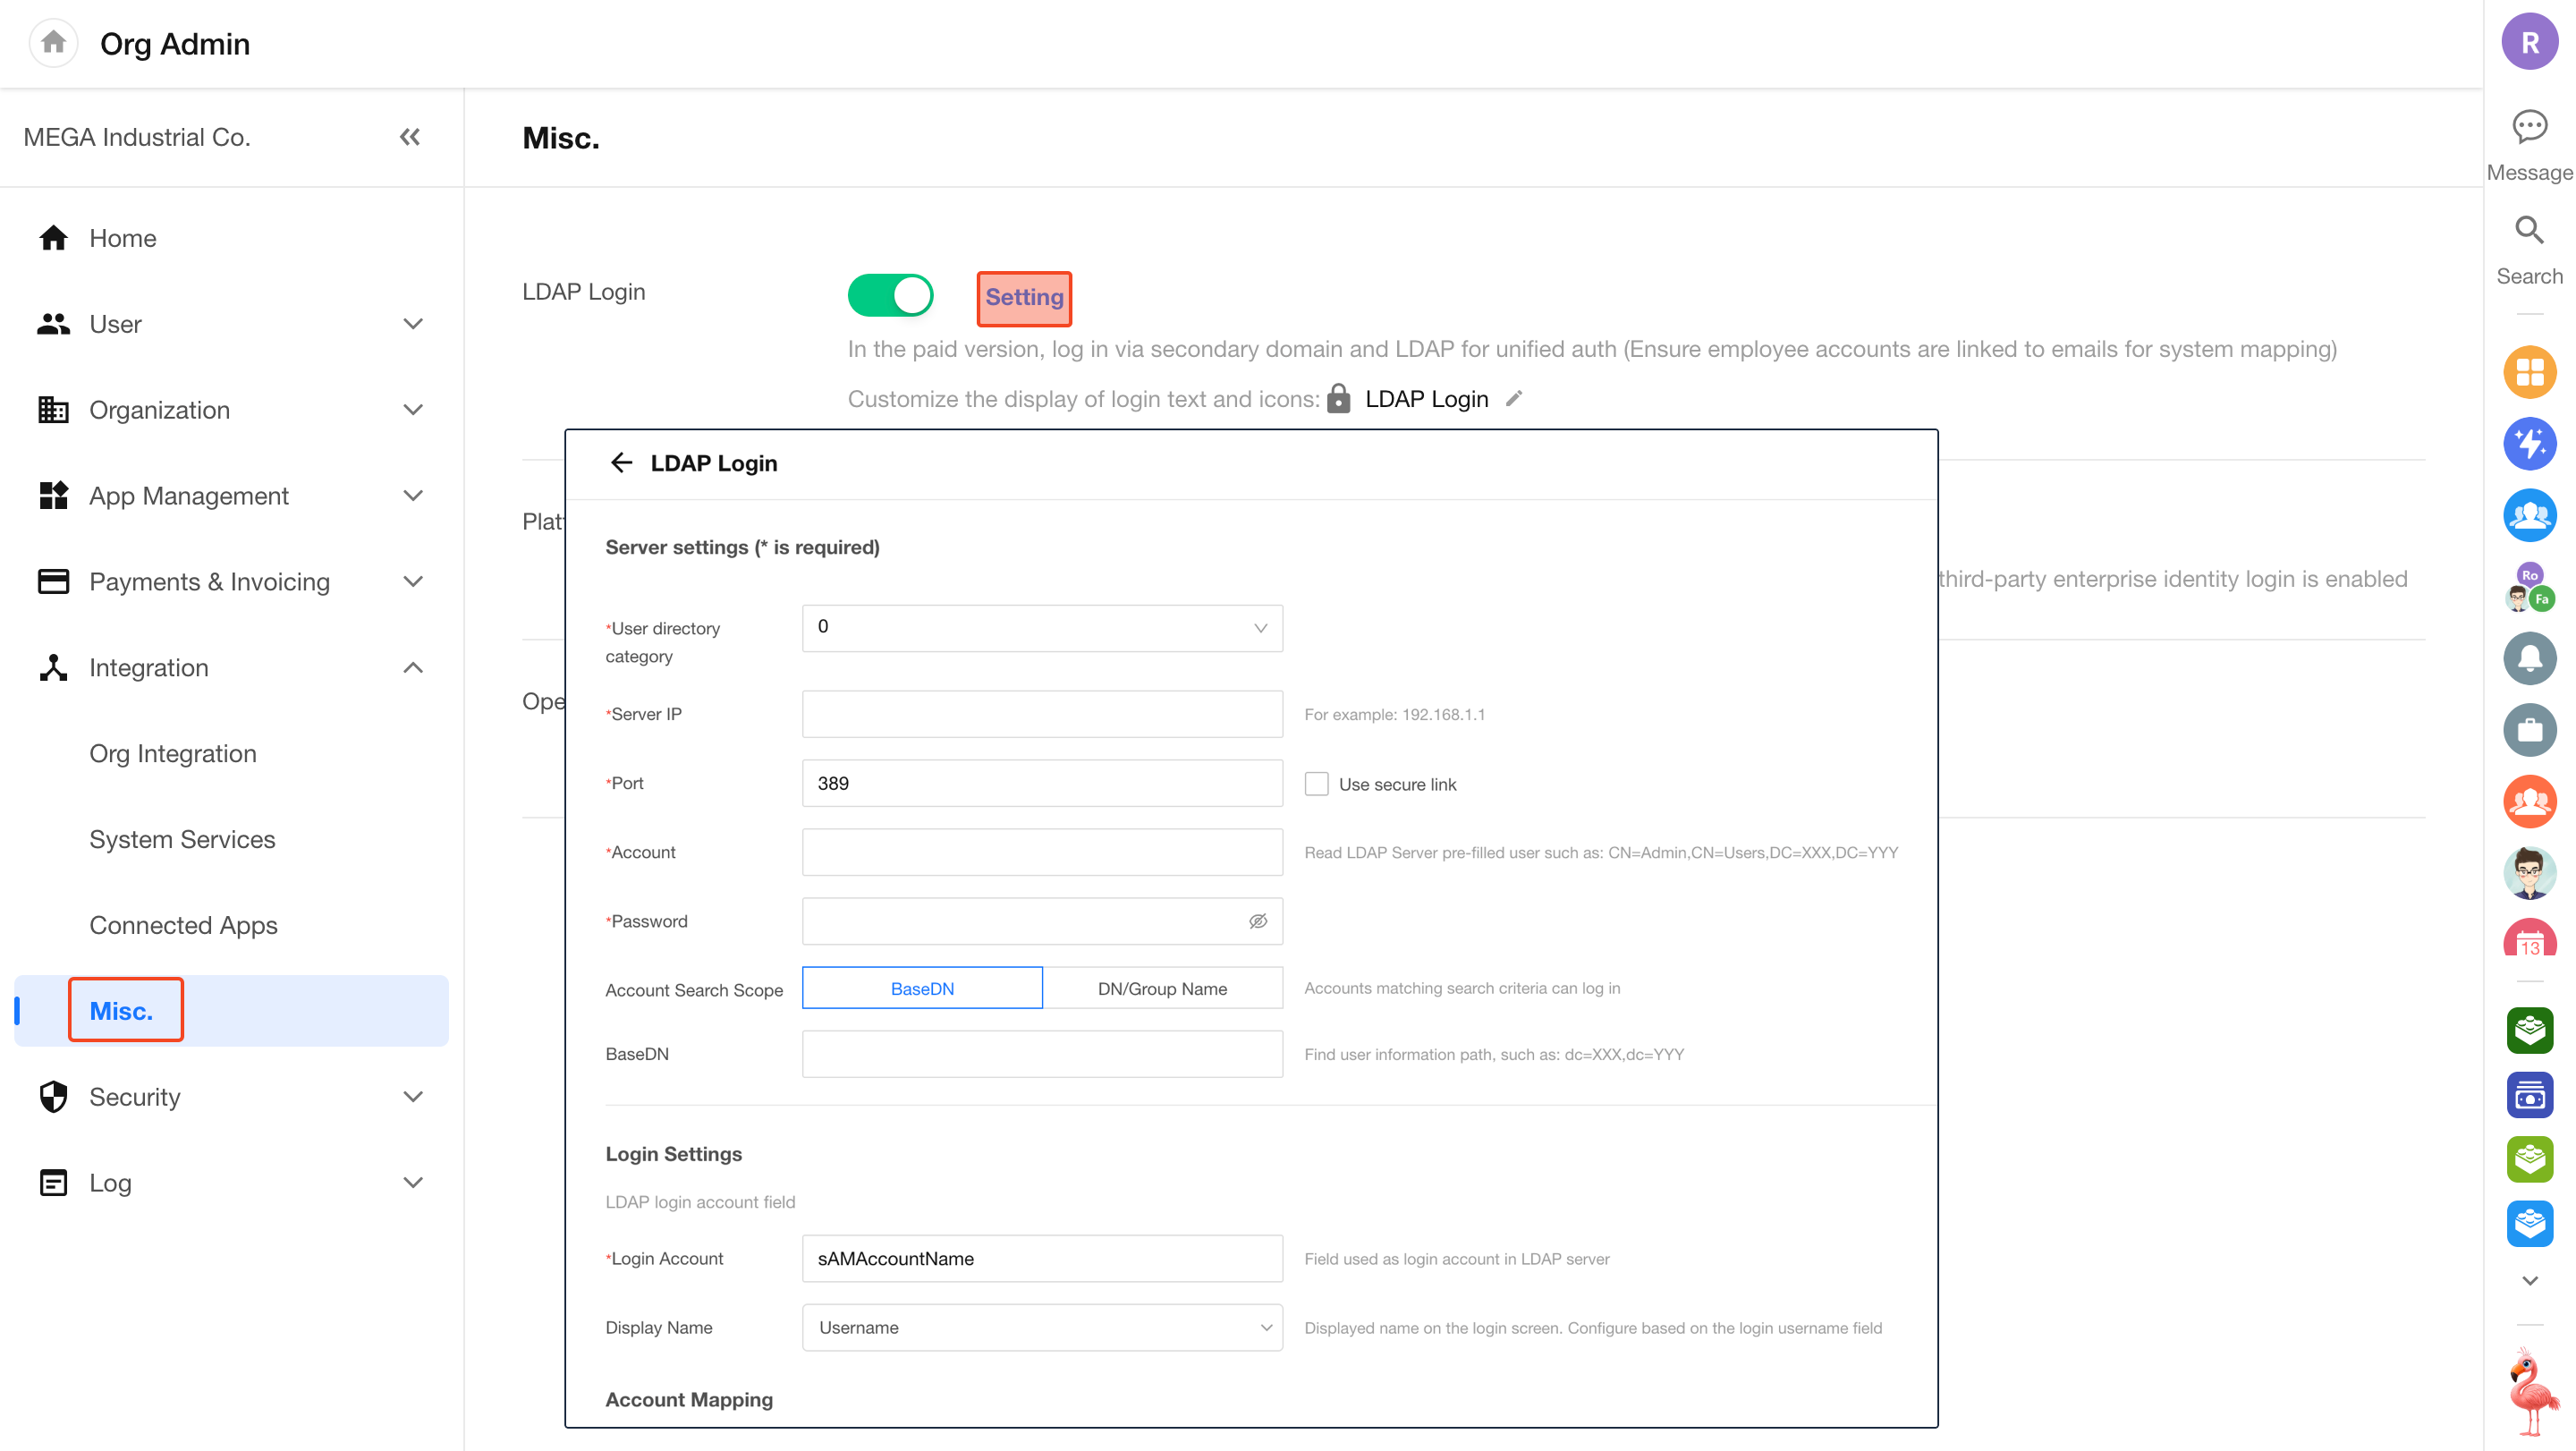The image size is (2576, 1451).
Task: Go back with the LDAP Login arrow
Action: [622, 463]
